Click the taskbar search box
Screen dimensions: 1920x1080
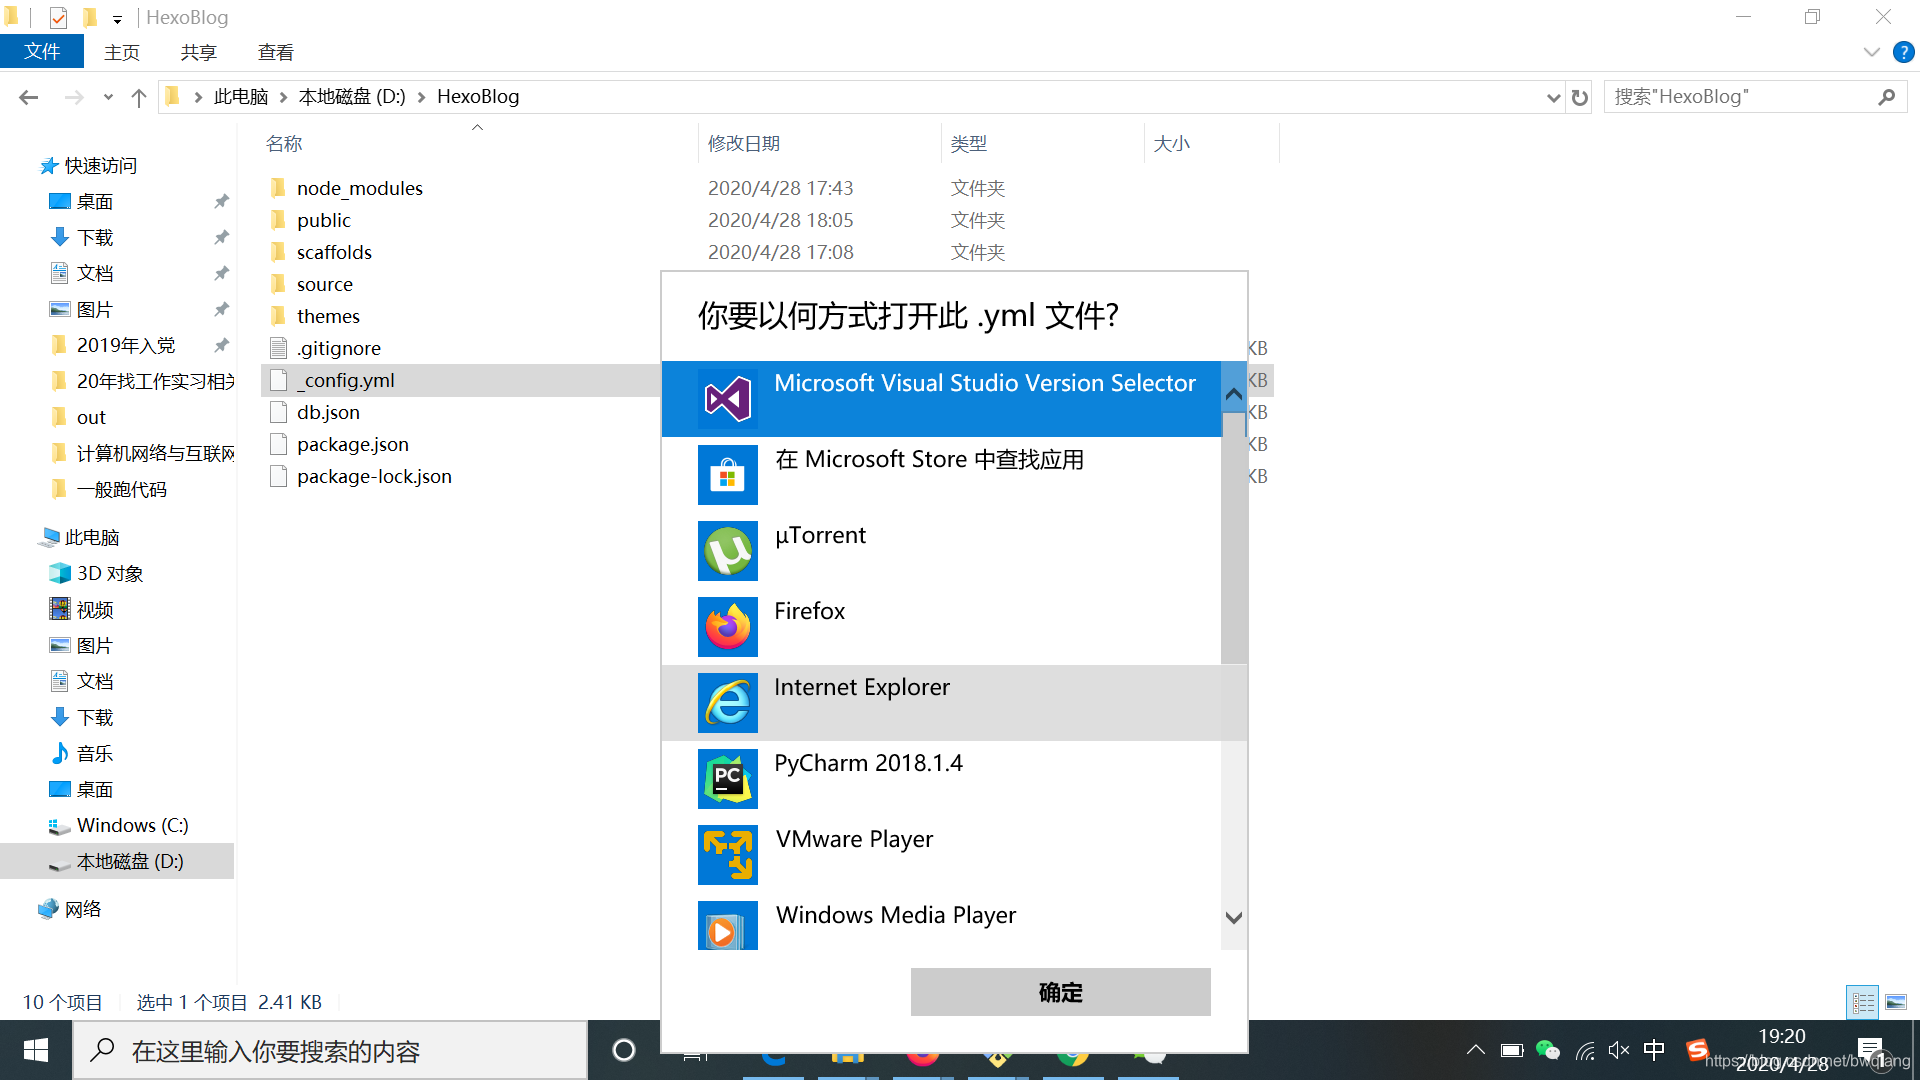click(330, 1050)
